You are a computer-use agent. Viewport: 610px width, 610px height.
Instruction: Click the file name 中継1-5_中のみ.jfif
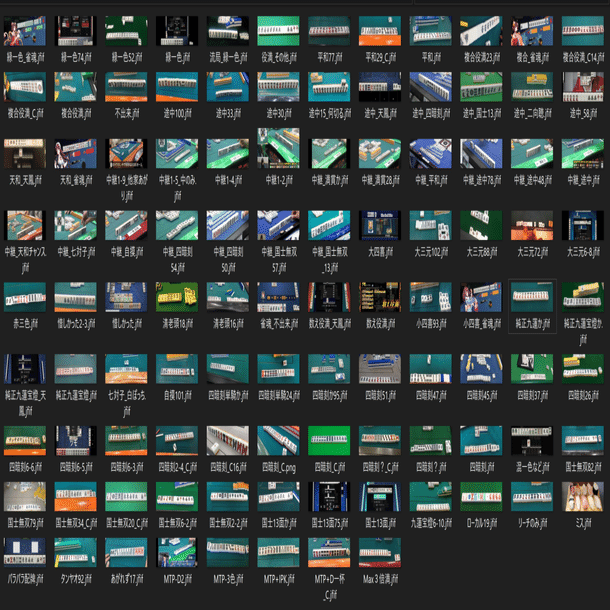(177, 188)
